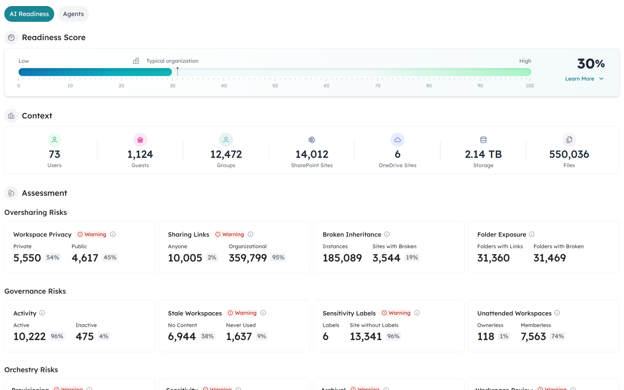Screen dimensions: 624x390
Task: Click Ownerless workspaces count 118
Action: 486,337
